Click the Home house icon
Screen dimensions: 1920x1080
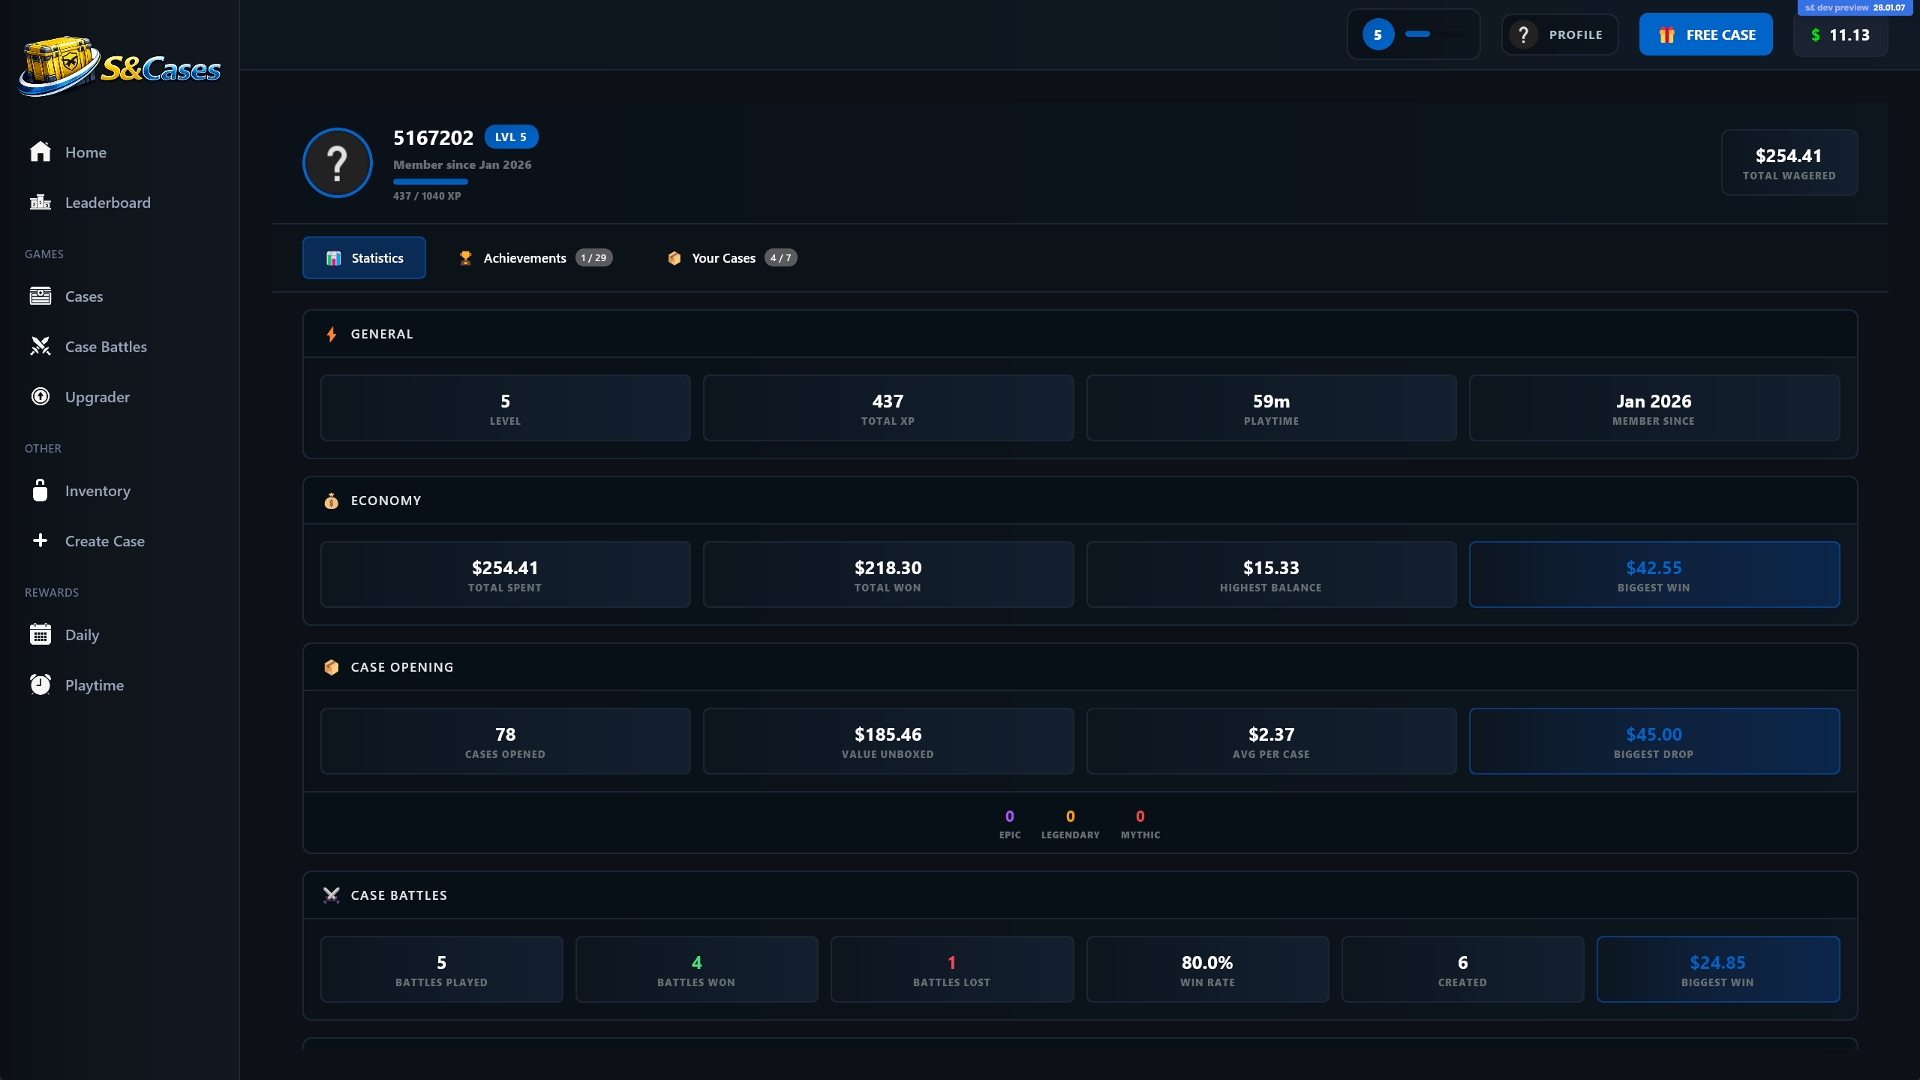click(x=40, y=152)
